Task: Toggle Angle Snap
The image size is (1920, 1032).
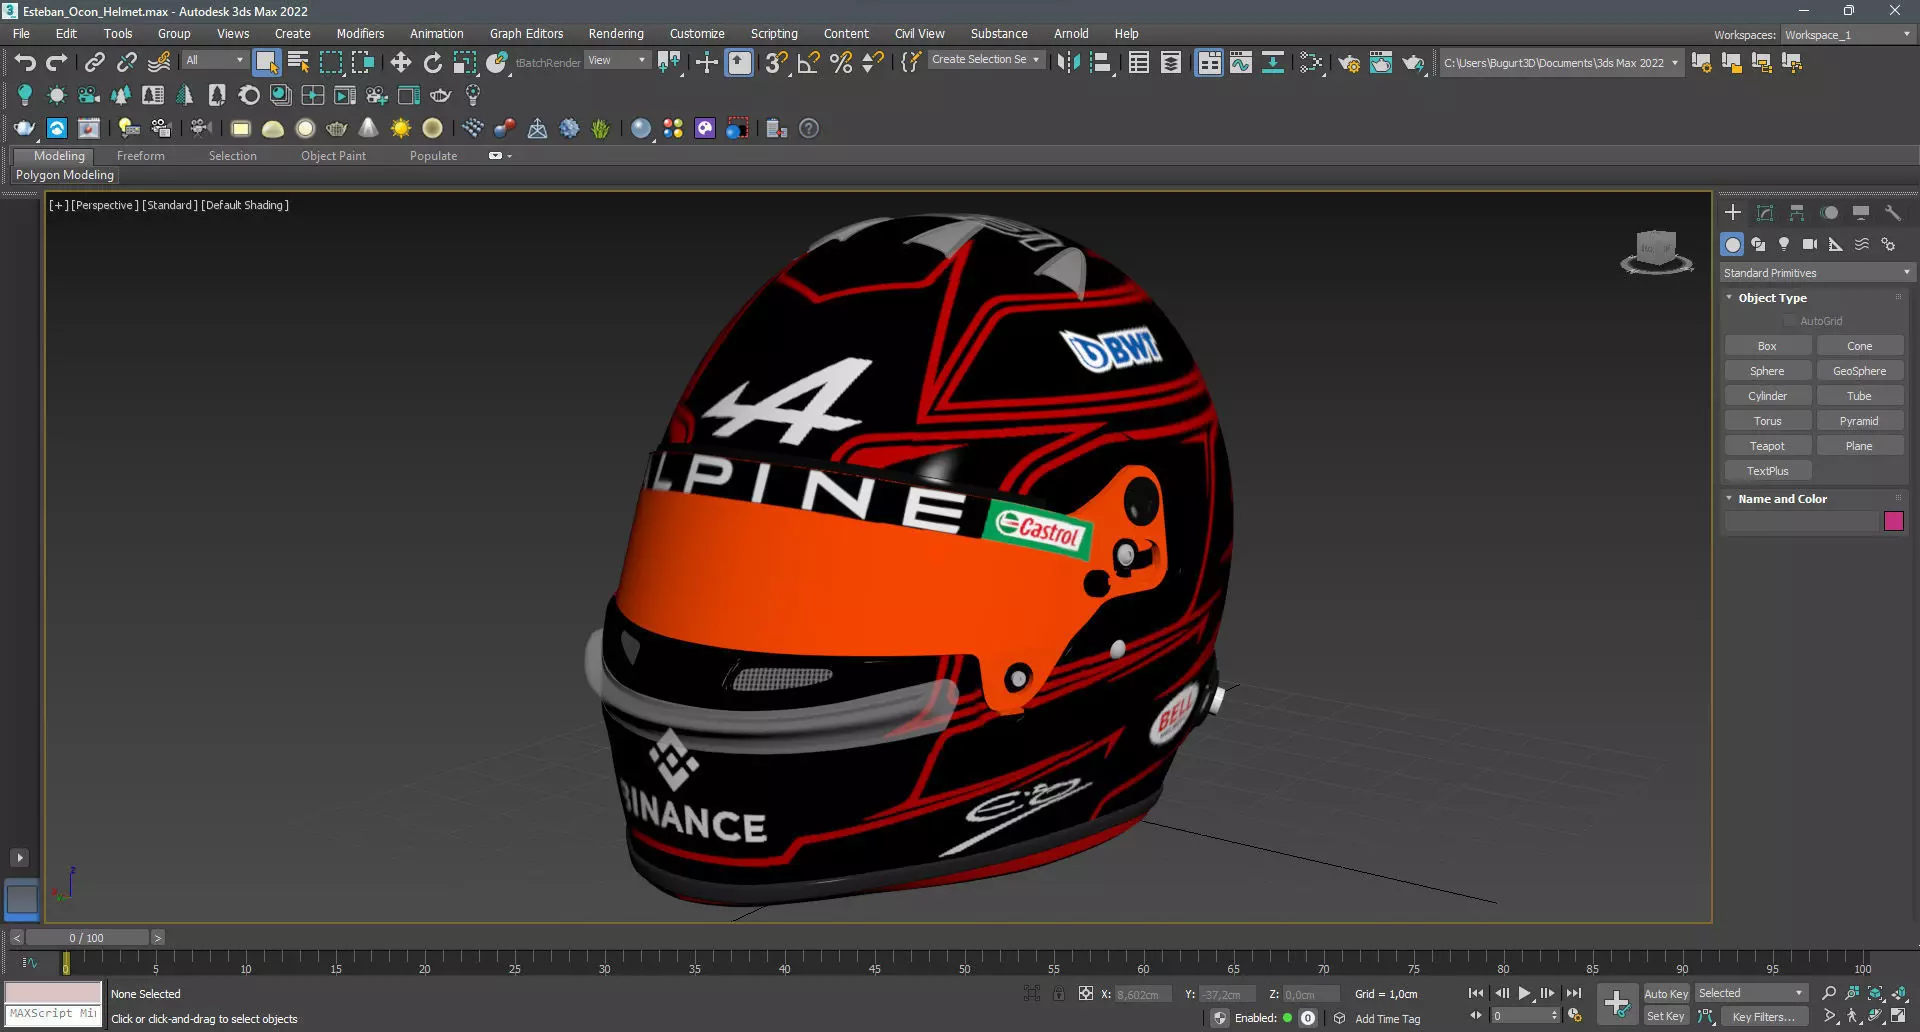Action: [809, 63]
